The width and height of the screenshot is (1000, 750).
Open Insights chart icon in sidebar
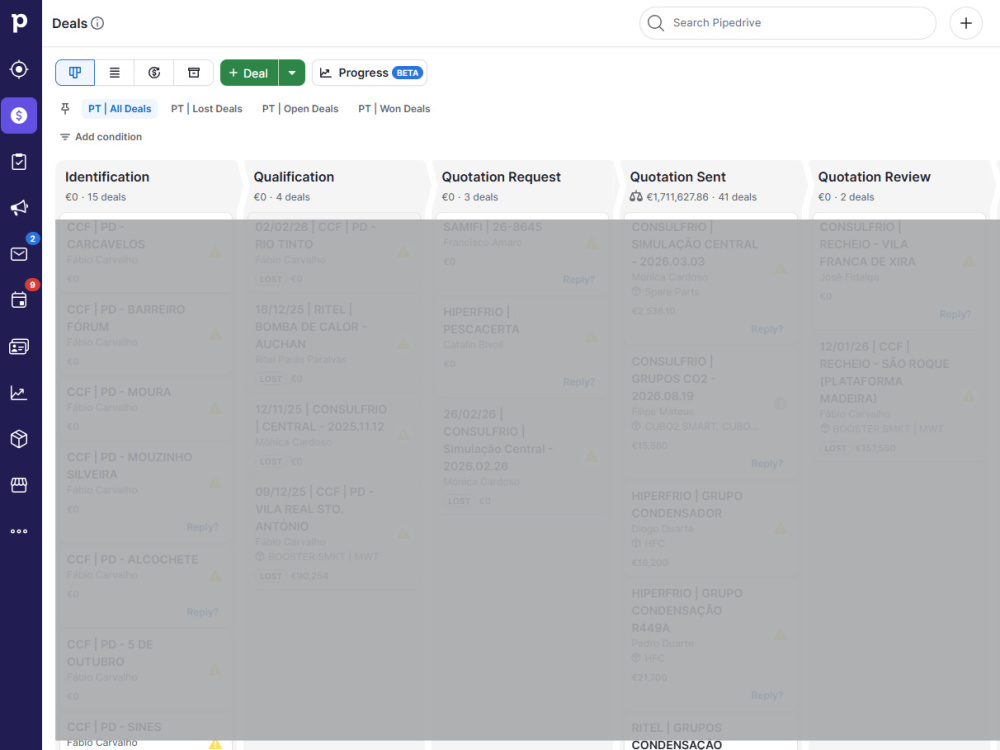(19, 393)
